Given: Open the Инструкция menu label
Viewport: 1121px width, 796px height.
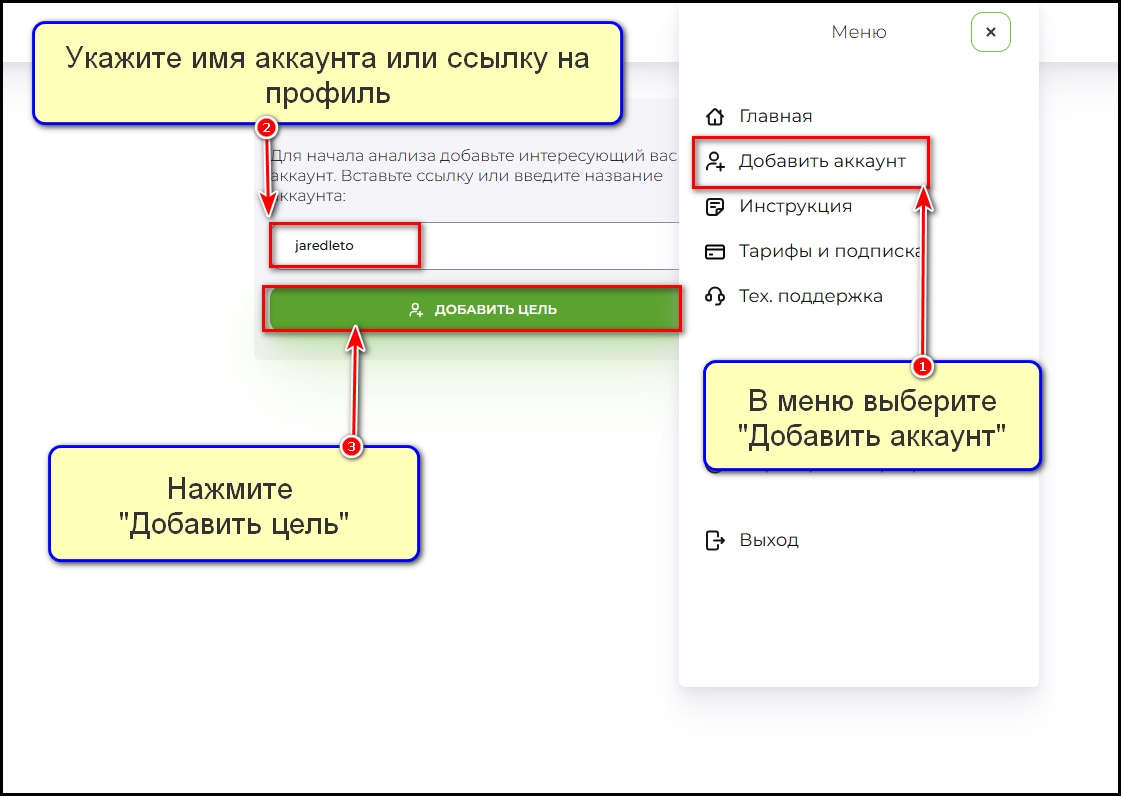Looking at the screenshot, I should [x=795, y=207].
